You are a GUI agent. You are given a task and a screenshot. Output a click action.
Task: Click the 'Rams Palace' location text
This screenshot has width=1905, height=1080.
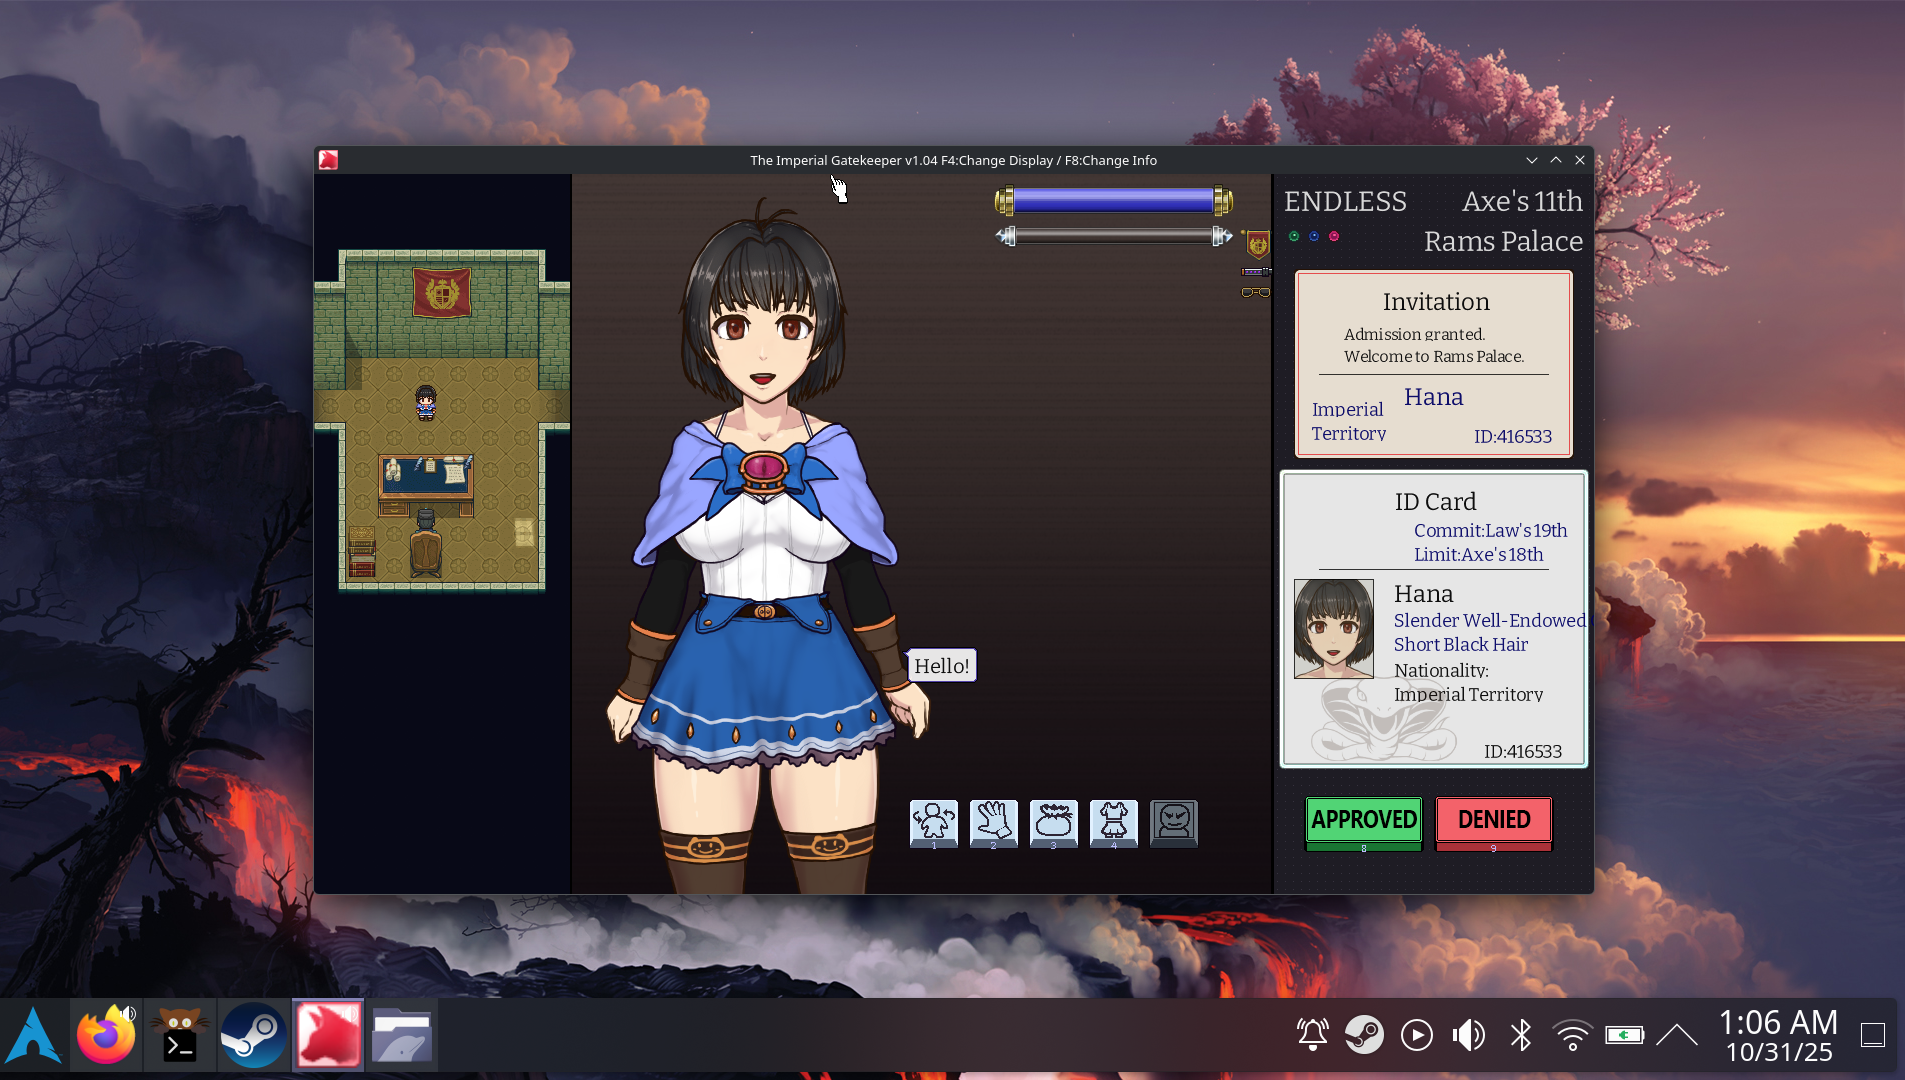(x=1503, y=242)
